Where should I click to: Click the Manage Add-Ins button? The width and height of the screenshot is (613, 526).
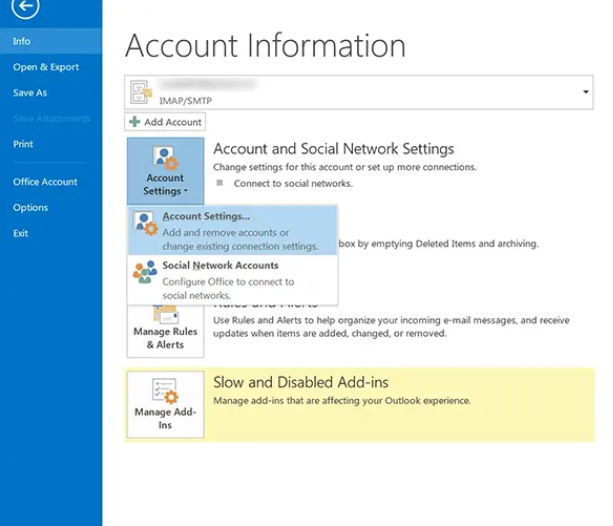165,405
